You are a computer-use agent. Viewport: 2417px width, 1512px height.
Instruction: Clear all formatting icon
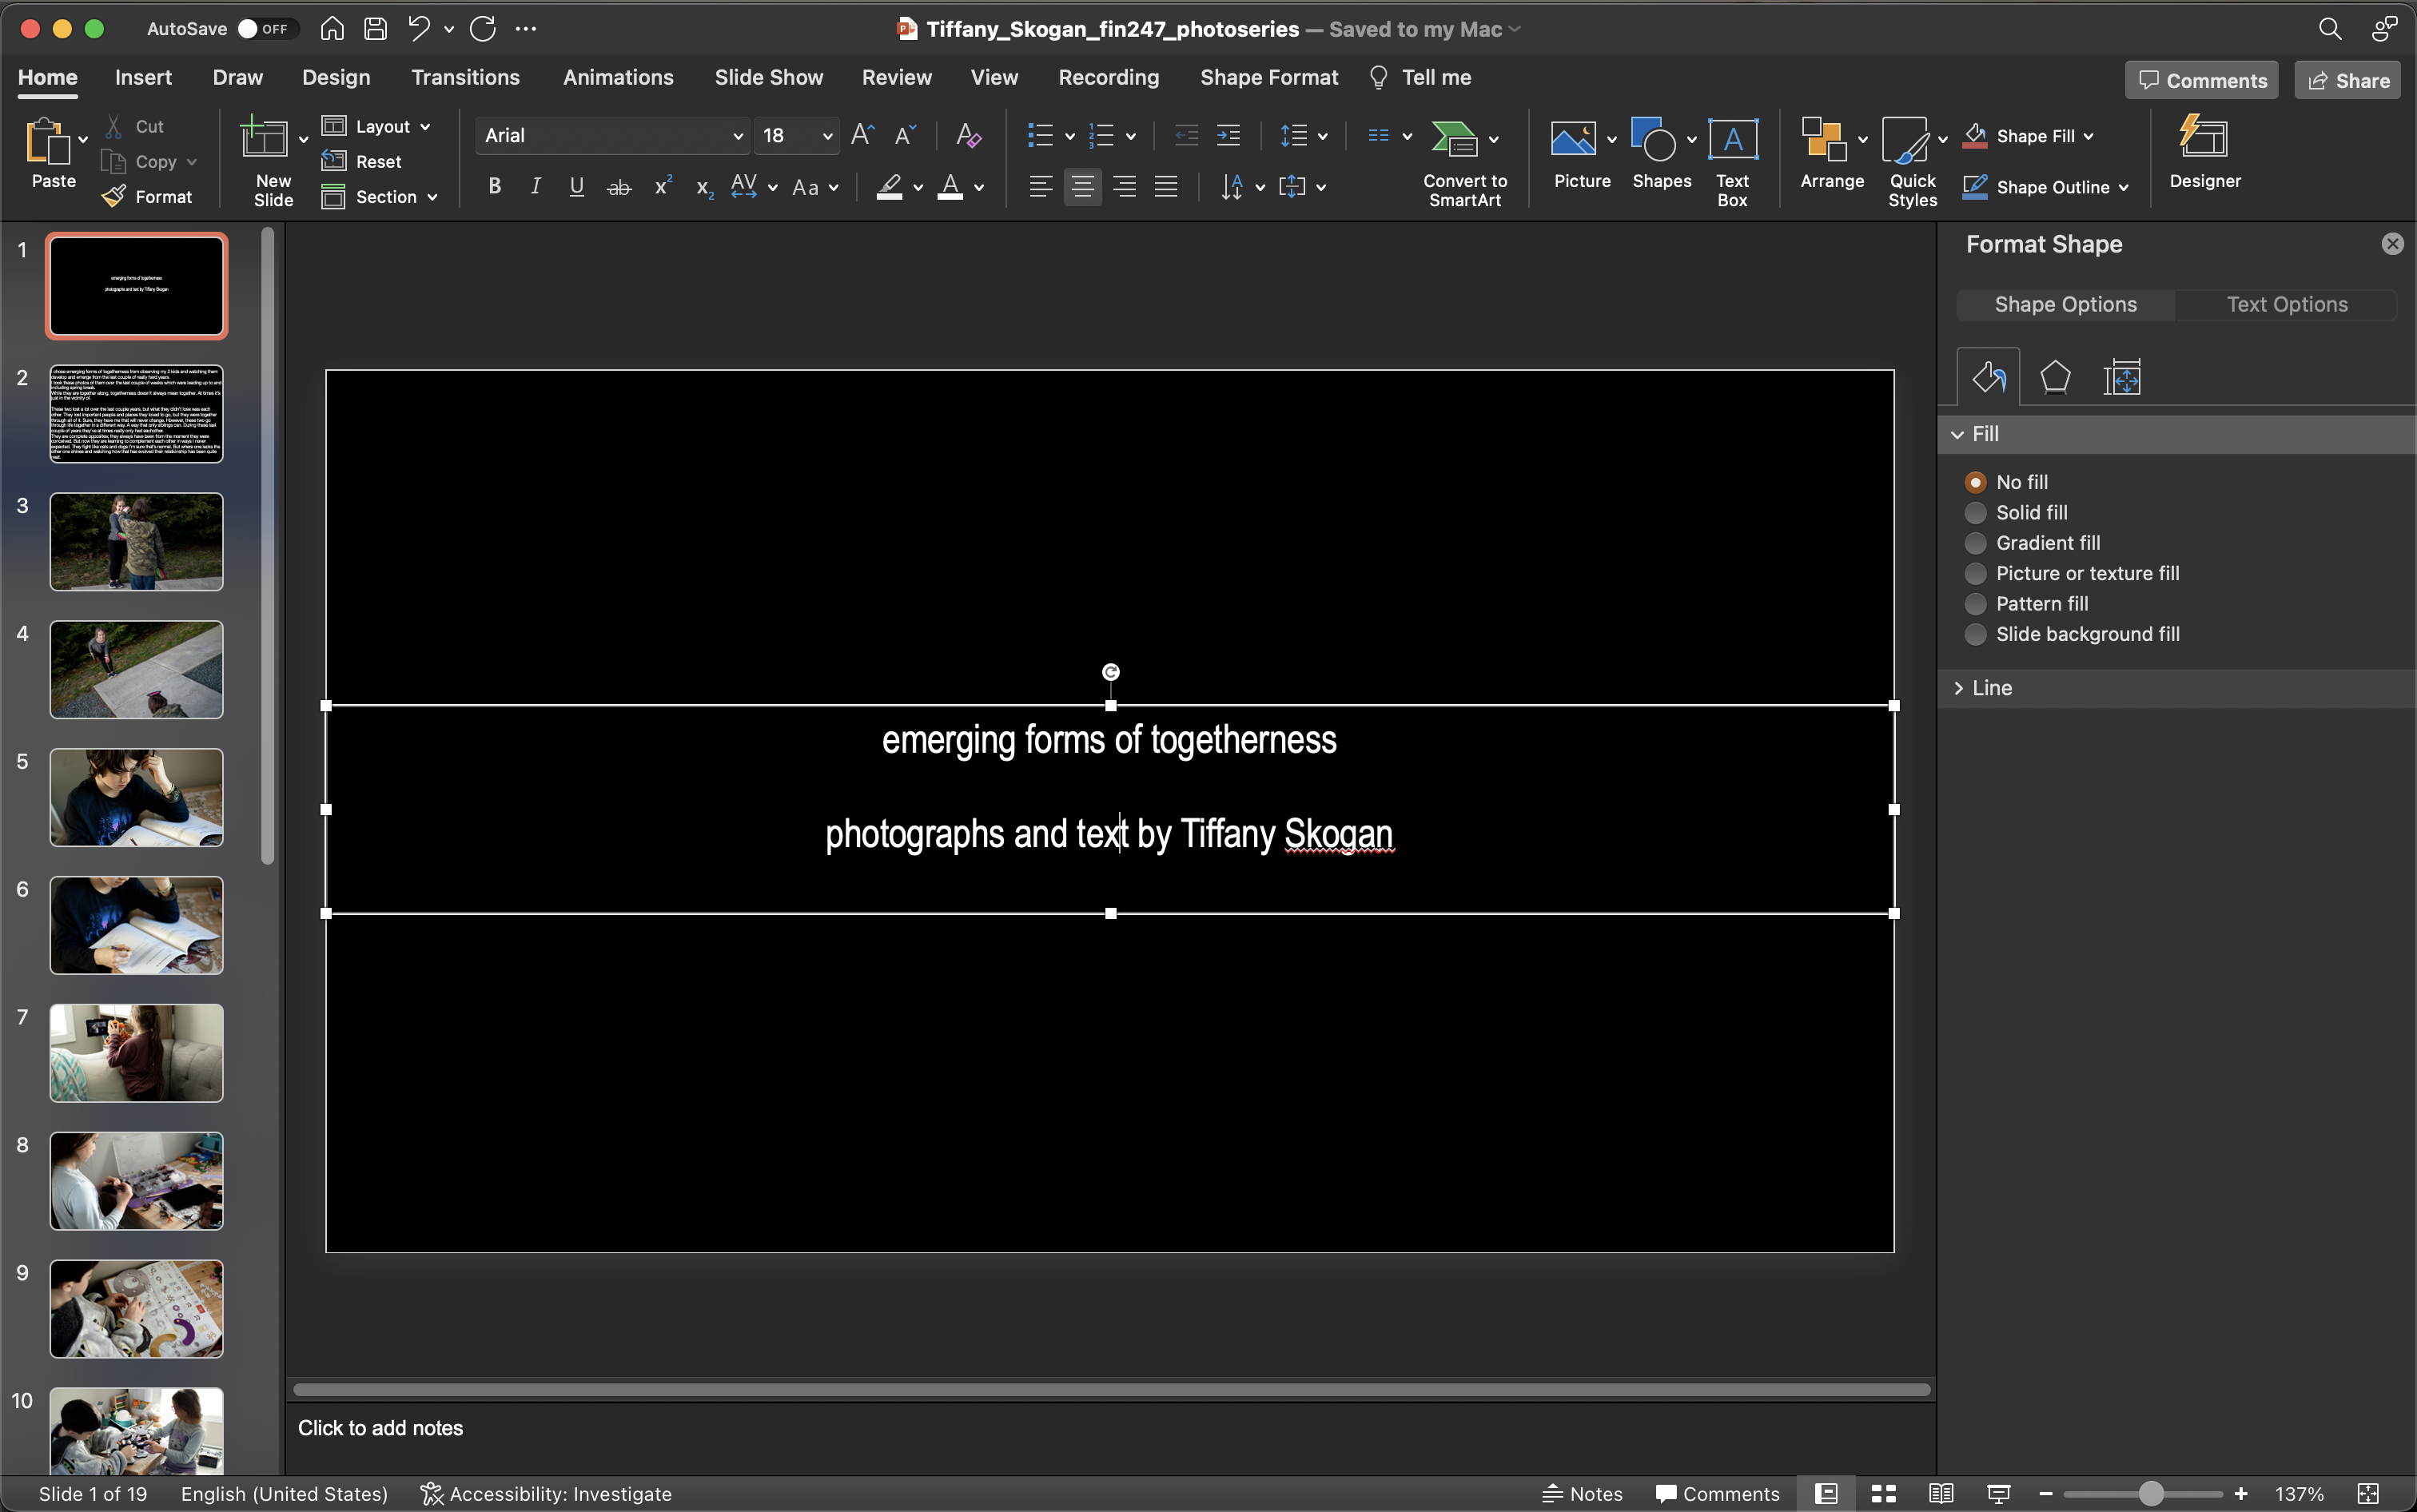point(968,135)
